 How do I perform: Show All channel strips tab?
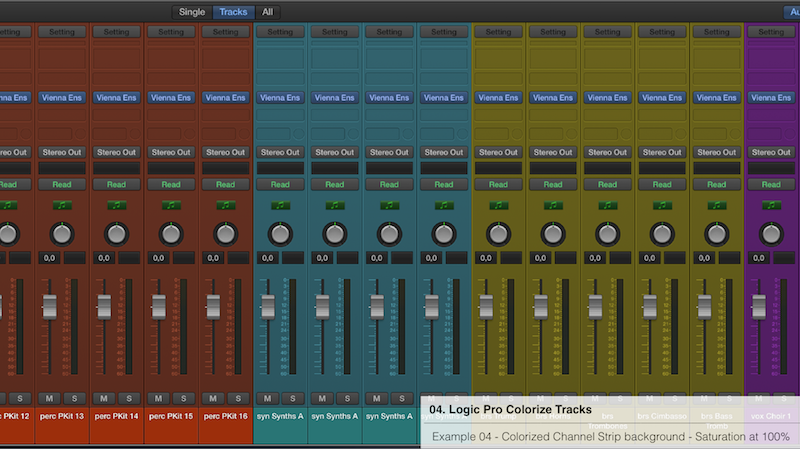(267, 12)
